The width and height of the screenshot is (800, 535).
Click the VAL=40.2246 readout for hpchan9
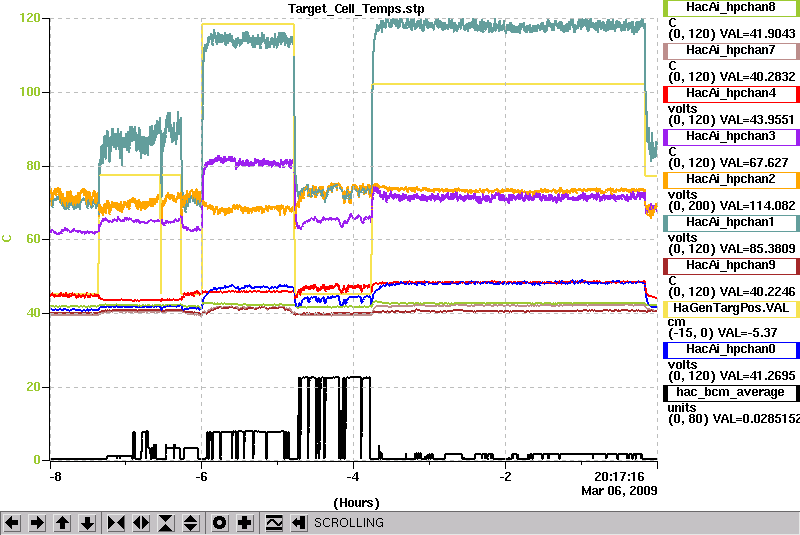[x=757, y=292]
